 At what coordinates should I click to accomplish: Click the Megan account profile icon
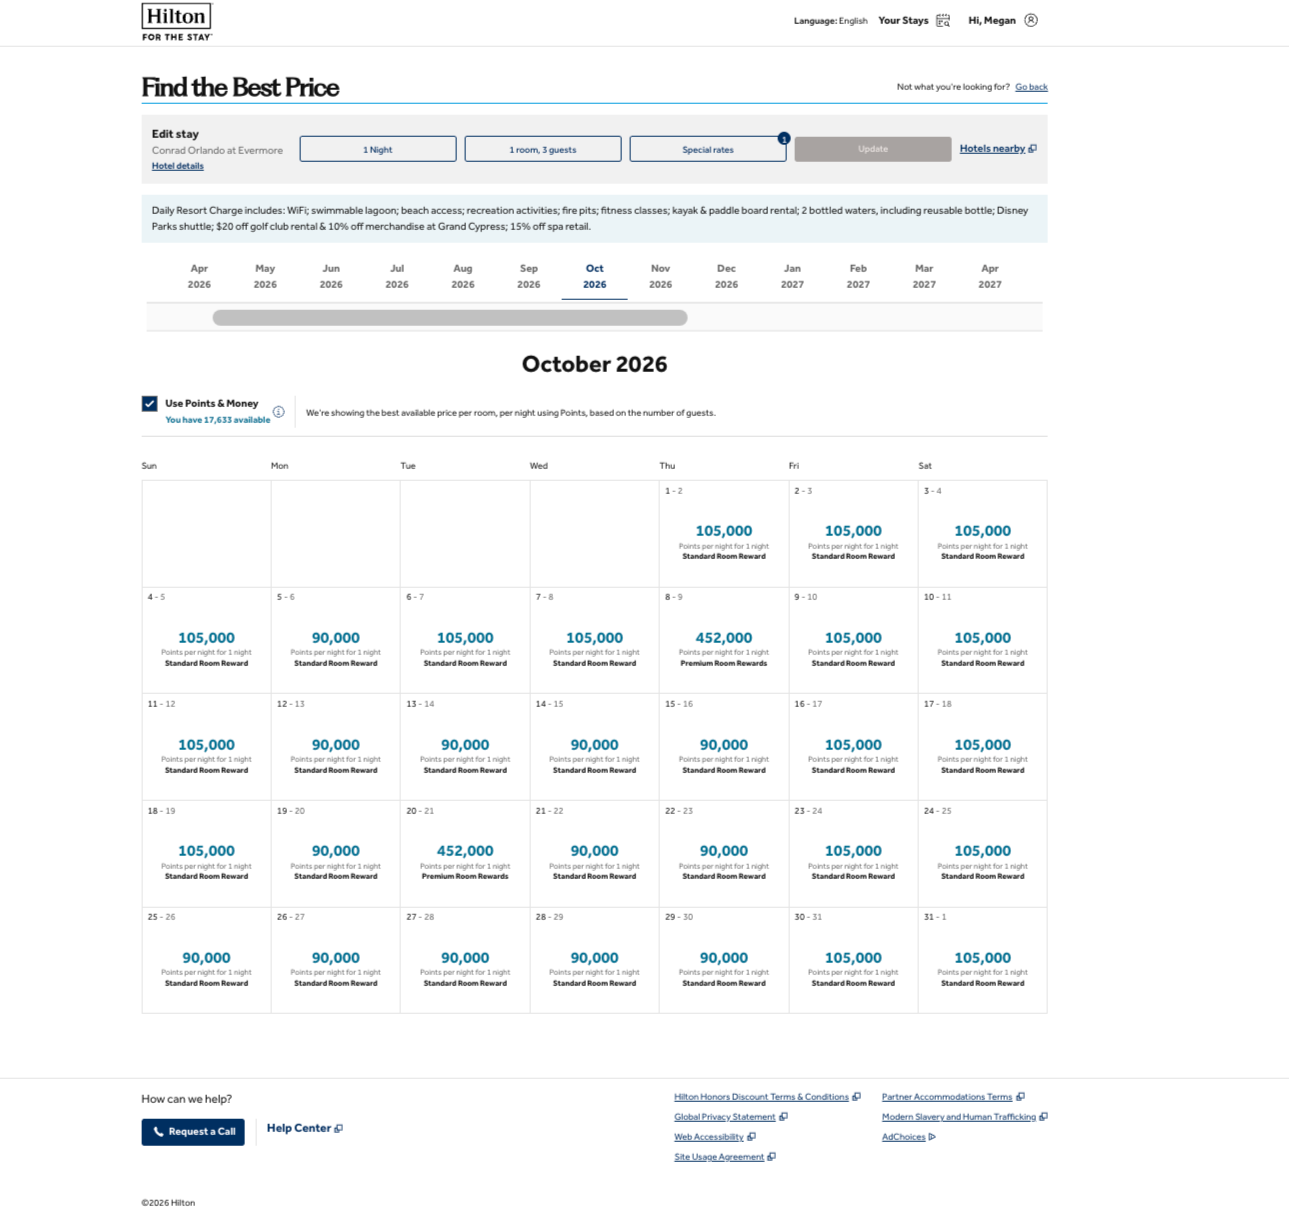point(1031,21)
